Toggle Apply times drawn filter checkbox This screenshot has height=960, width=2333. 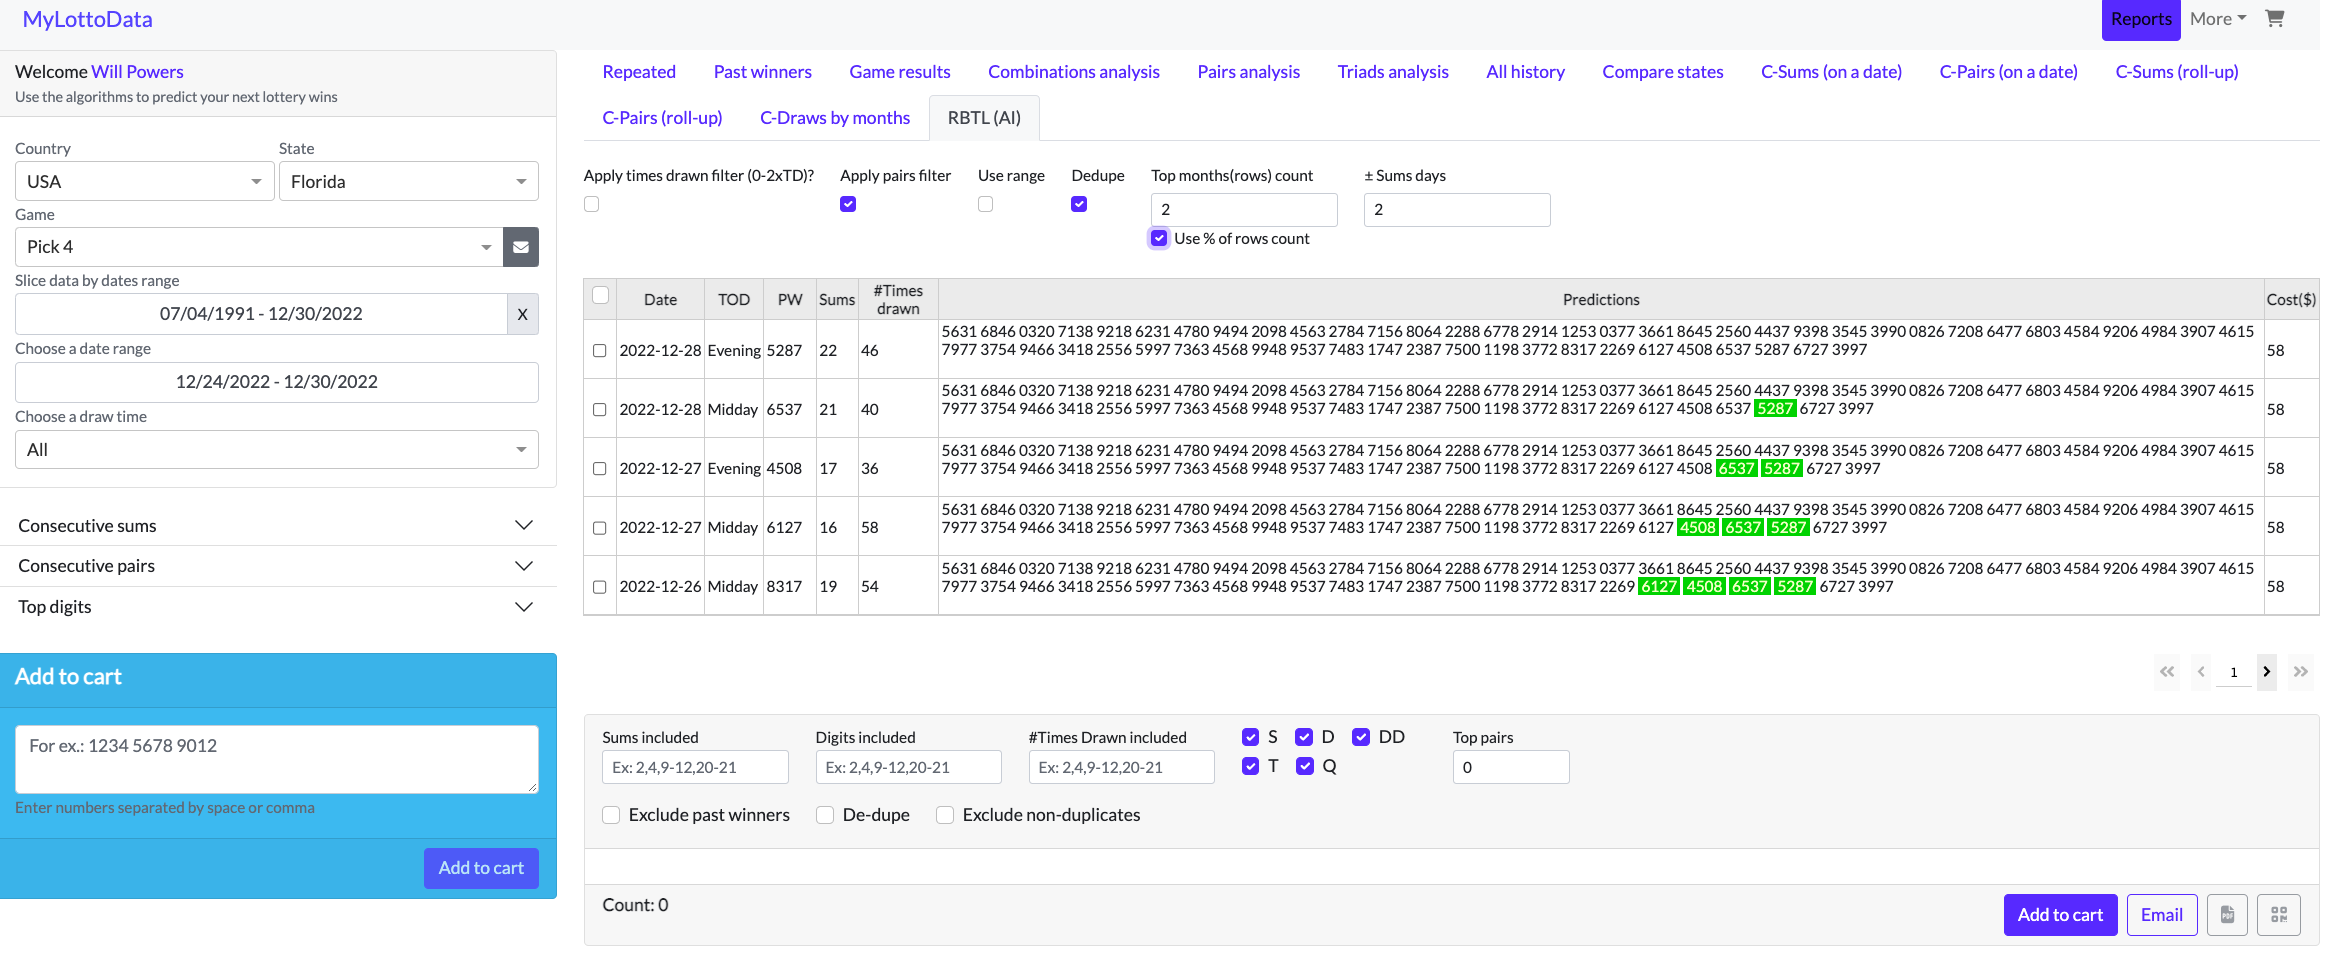tap(592, 204)
